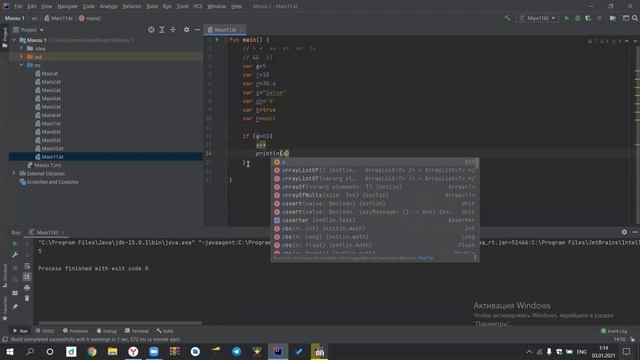Collapse the src folder
This screenshot has height=360, width=640.
(x=22, y=65)
